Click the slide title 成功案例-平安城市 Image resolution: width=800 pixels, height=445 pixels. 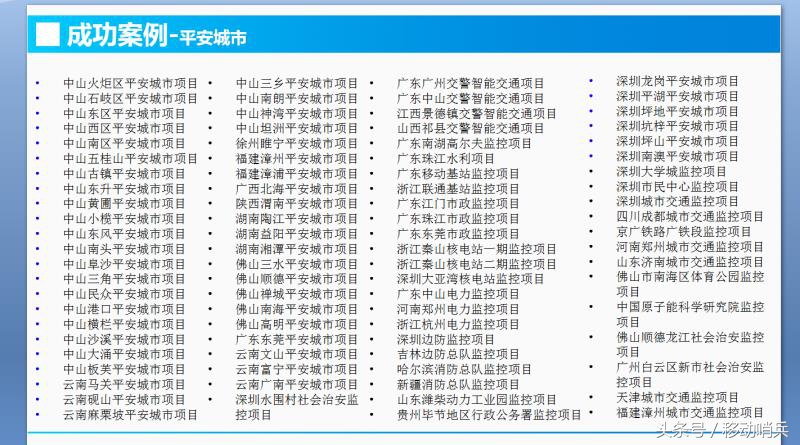coord(157,36)
